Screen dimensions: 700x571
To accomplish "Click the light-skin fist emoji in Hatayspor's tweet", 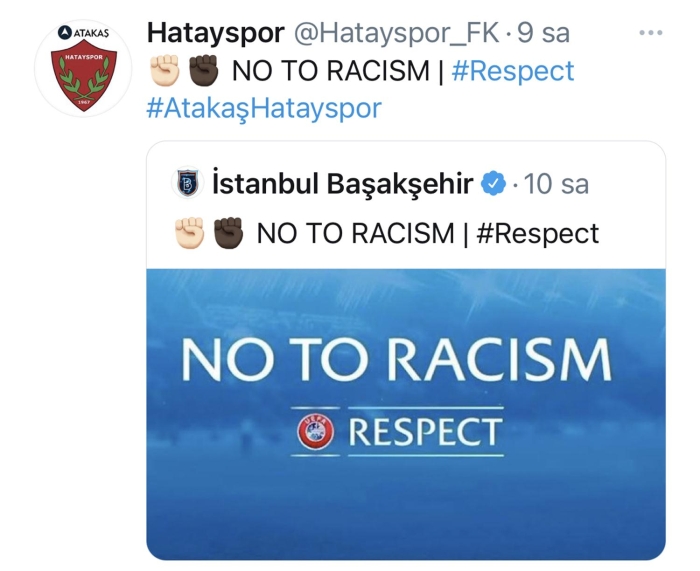I will [163, 71].
